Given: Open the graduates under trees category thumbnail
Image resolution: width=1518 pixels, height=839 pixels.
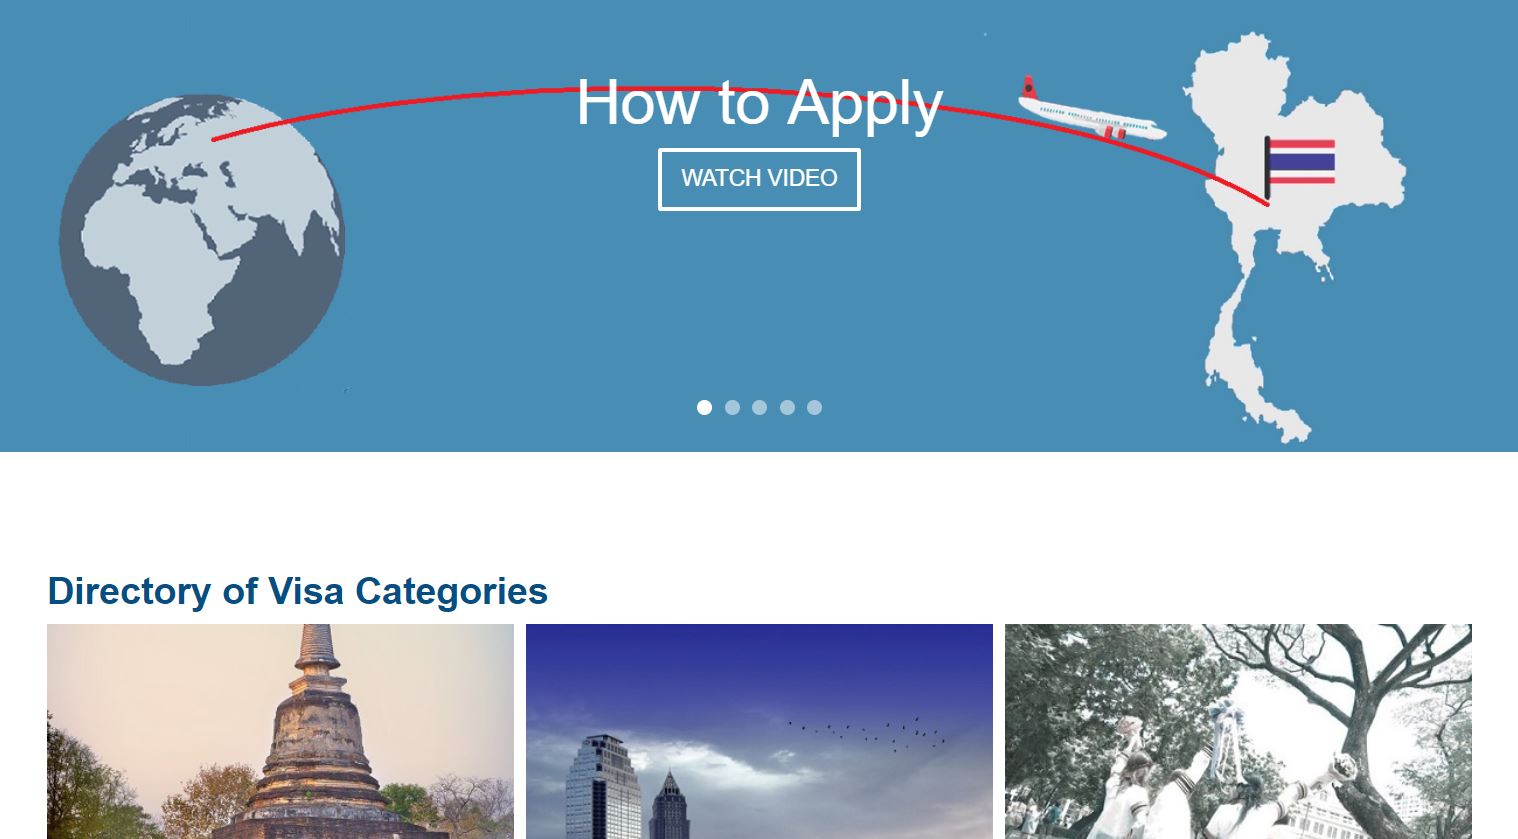Looking at the screenshot, I should point(1238,732).
